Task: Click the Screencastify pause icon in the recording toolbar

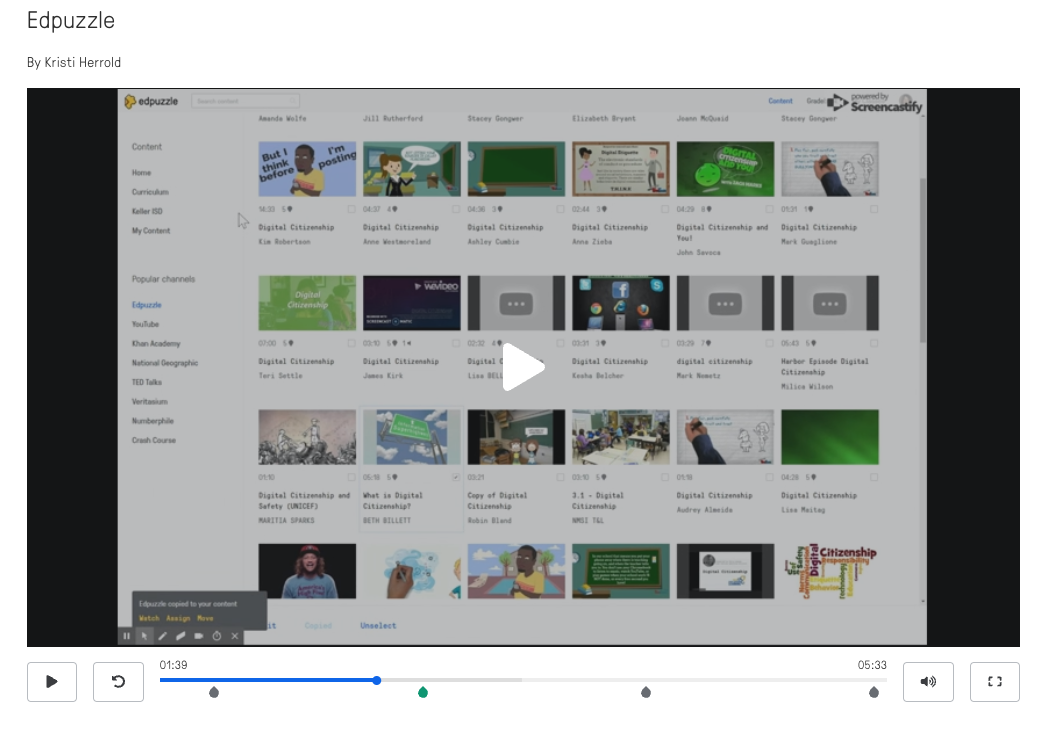Action: pos(127,636)
